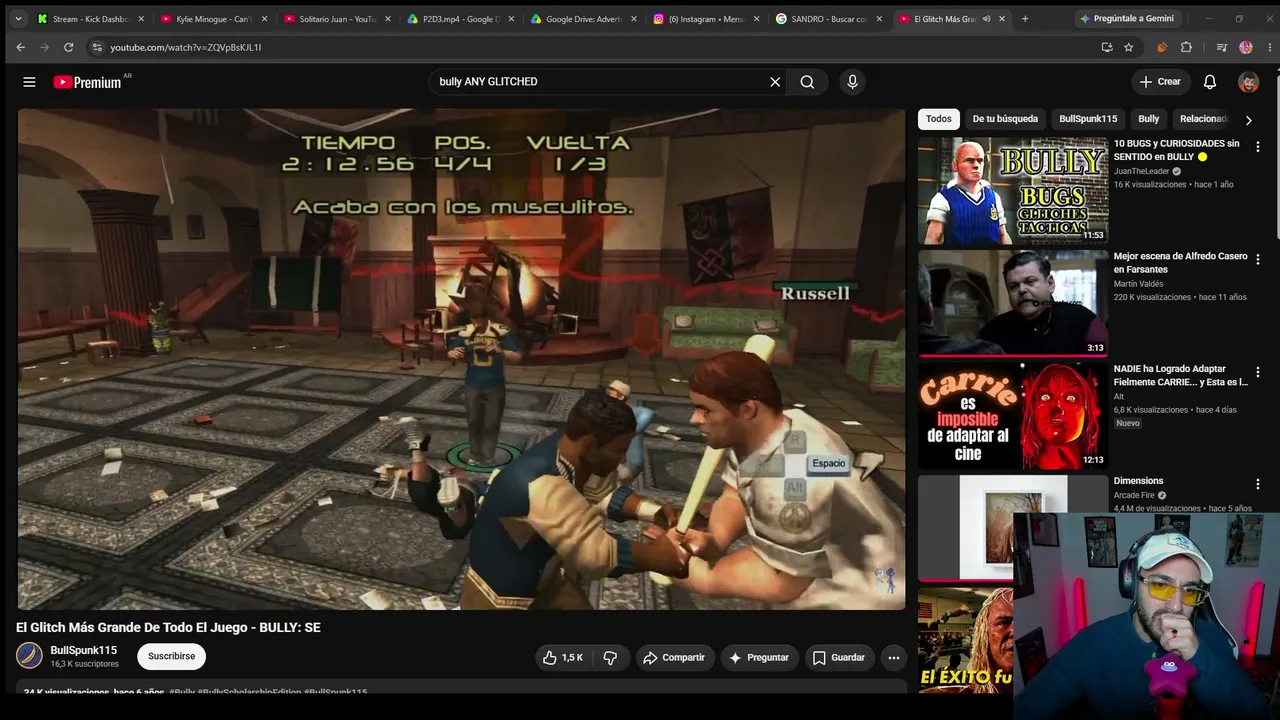Screen dimensions: 1280x720
Task: Click the youtube.com address bar URL
Action: tap(186, 47)
